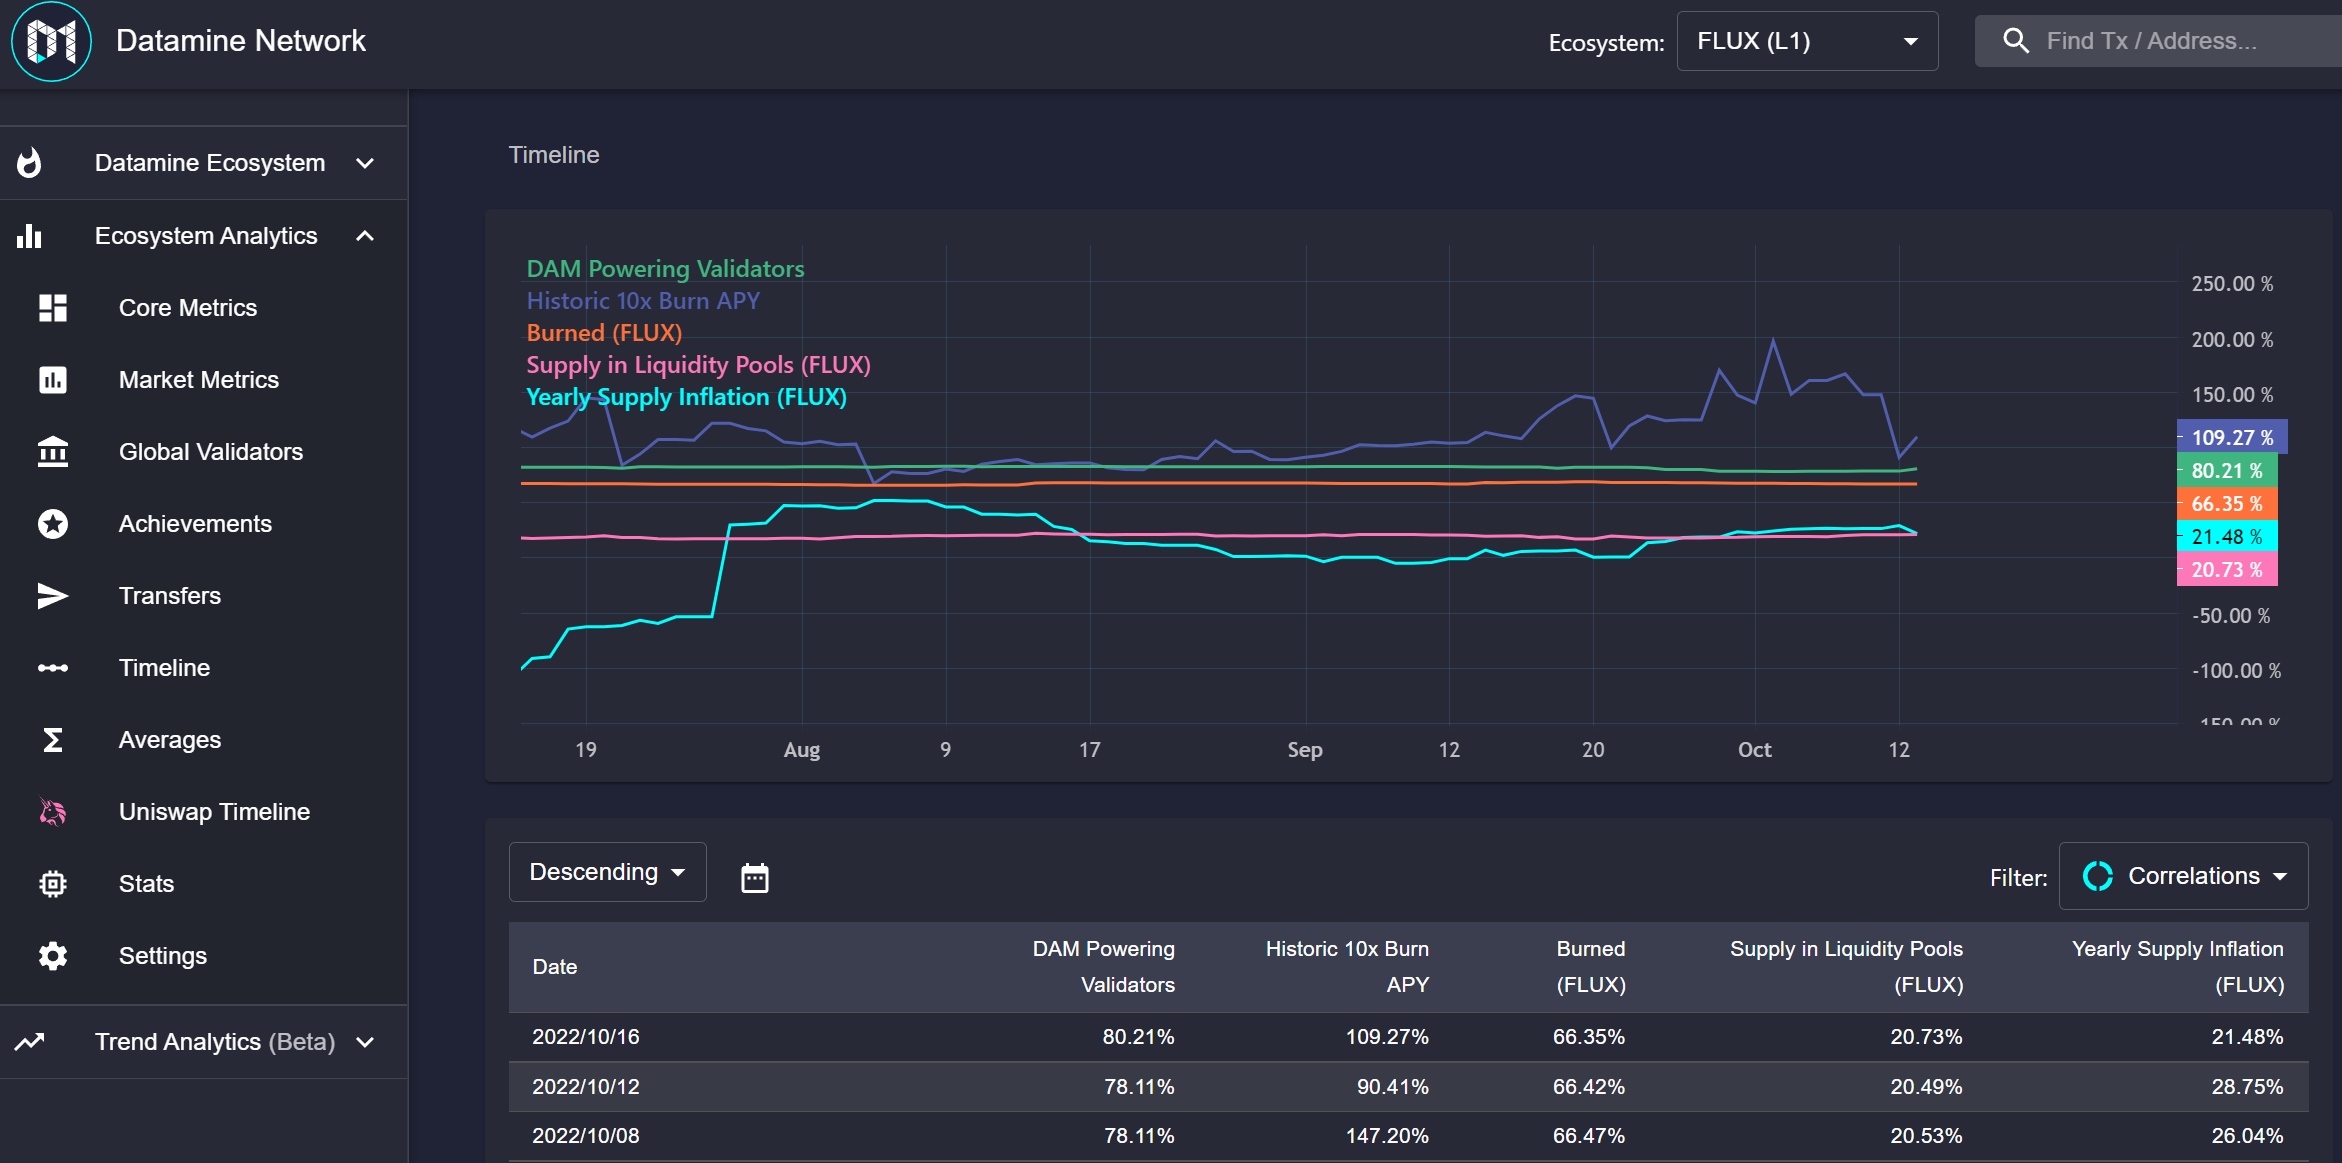
Task: Click the 200.00 % y-axis label
Action: tap(2232, 340)
